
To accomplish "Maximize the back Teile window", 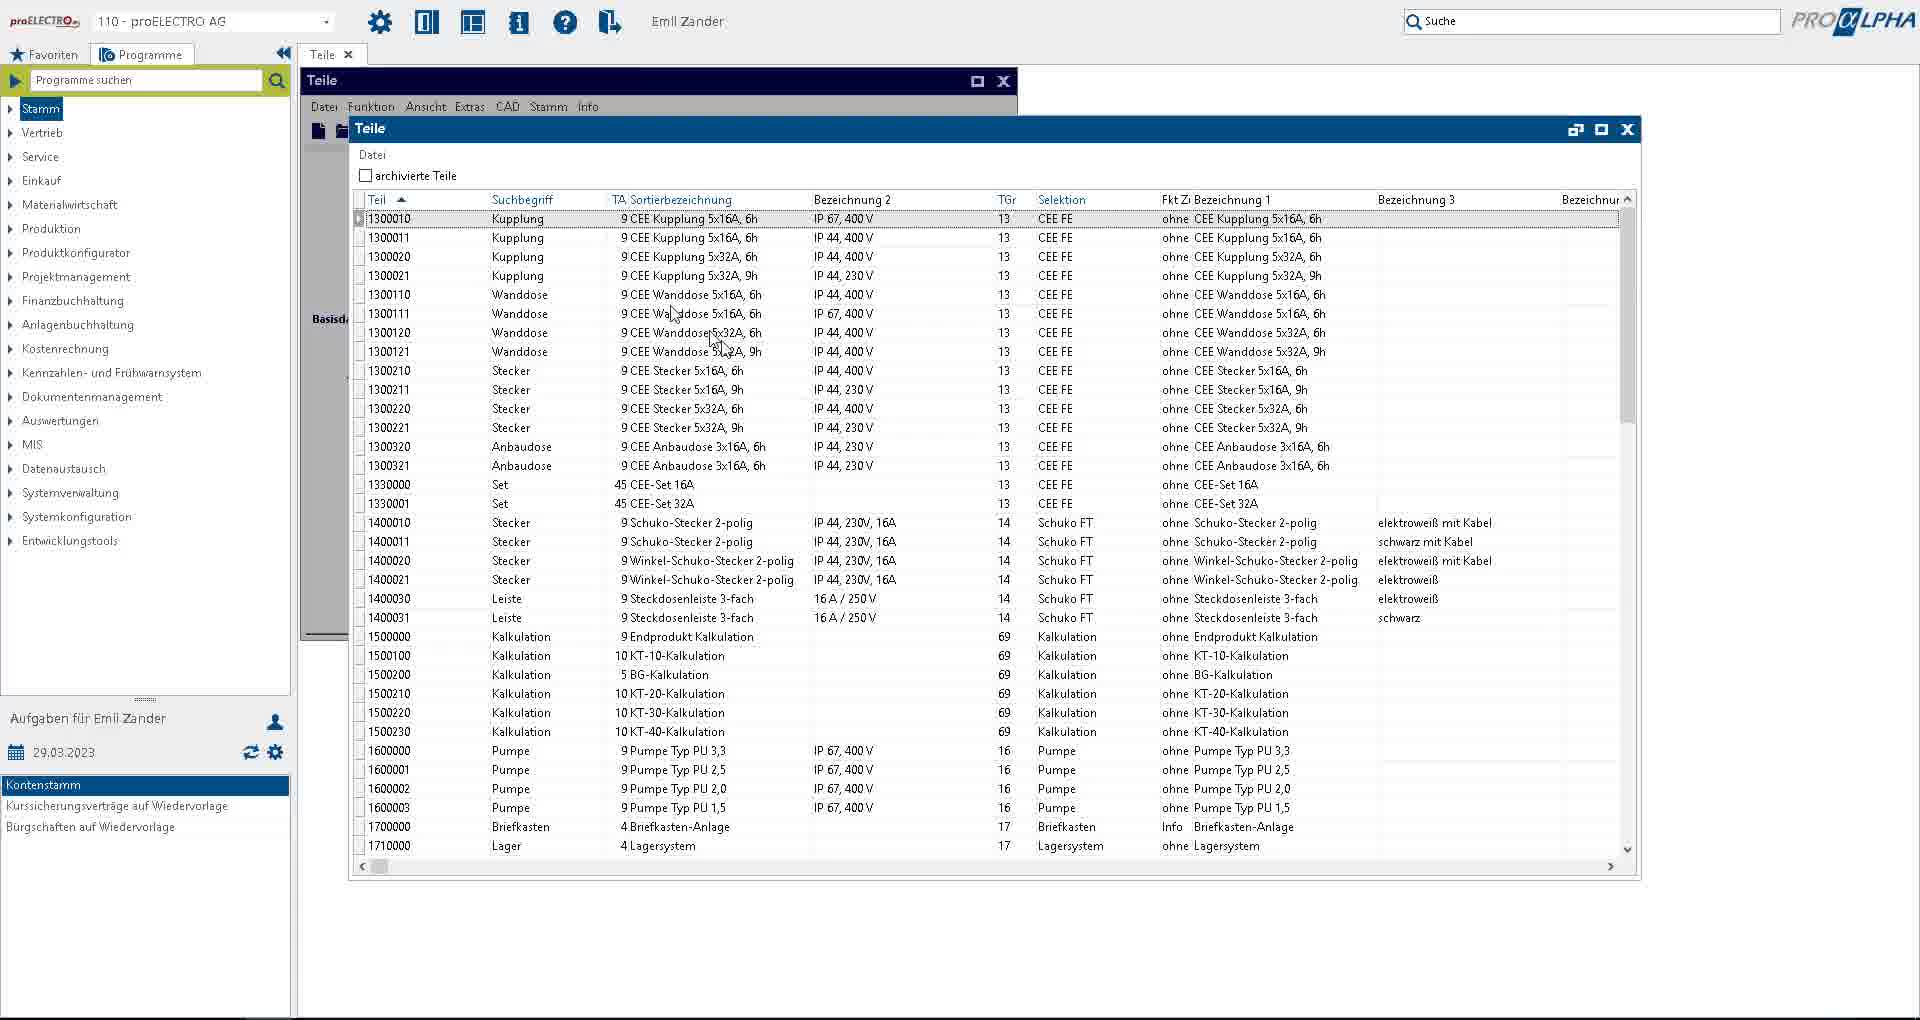I will coord(978,81).
